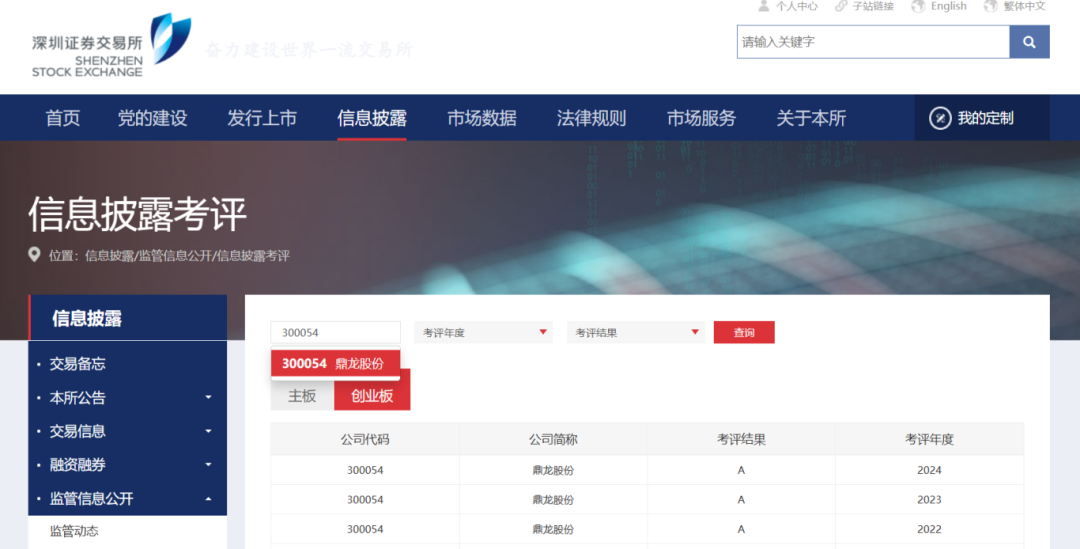Viewport: 1080px width, 549px height.
Task: Switch to 繁体中文 version
Action: coord(1024,6)
